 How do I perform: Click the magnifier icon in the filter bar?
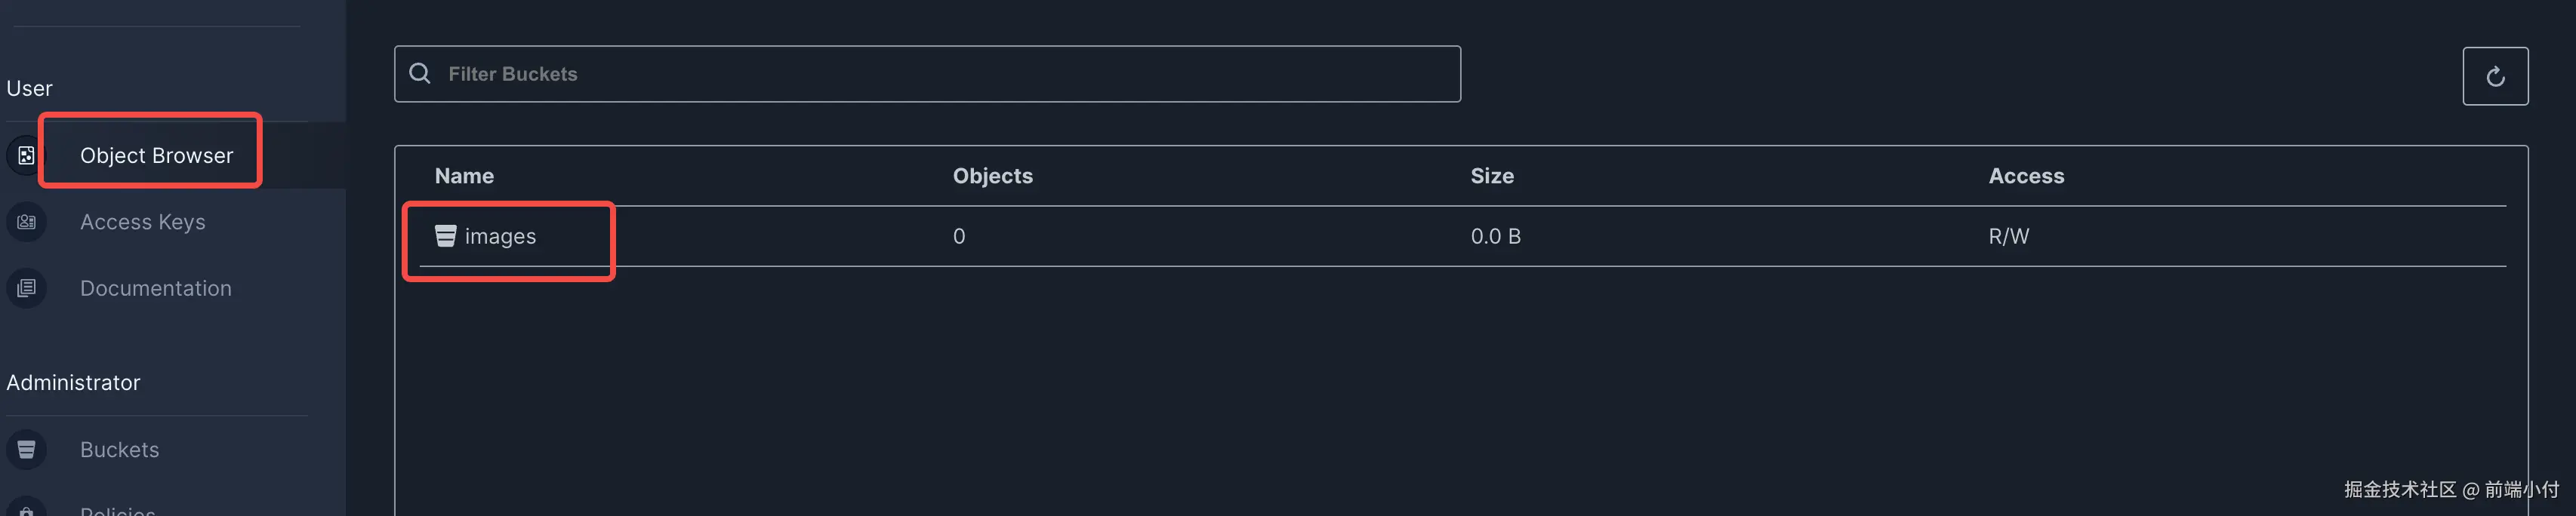coord(420,74)
